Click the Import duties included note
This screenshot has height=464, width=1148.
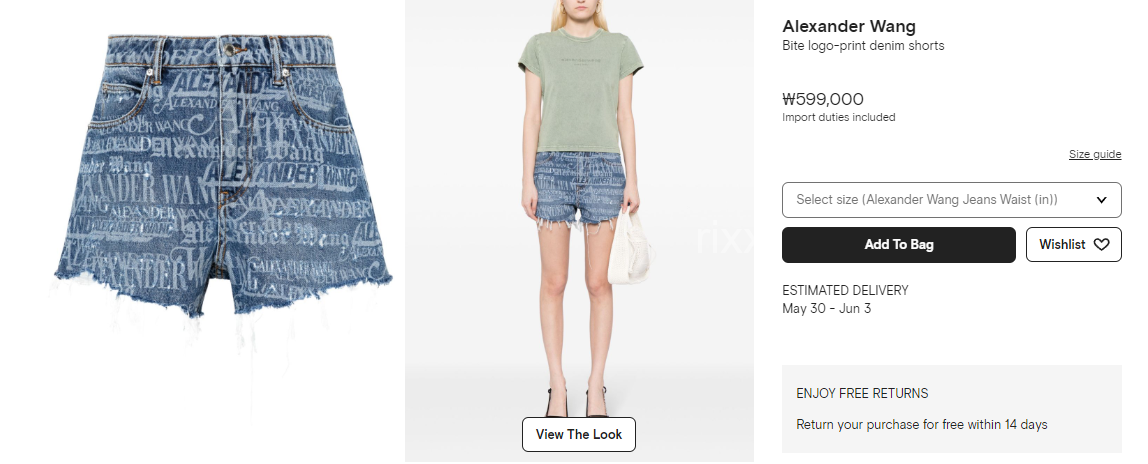(838, 117)
